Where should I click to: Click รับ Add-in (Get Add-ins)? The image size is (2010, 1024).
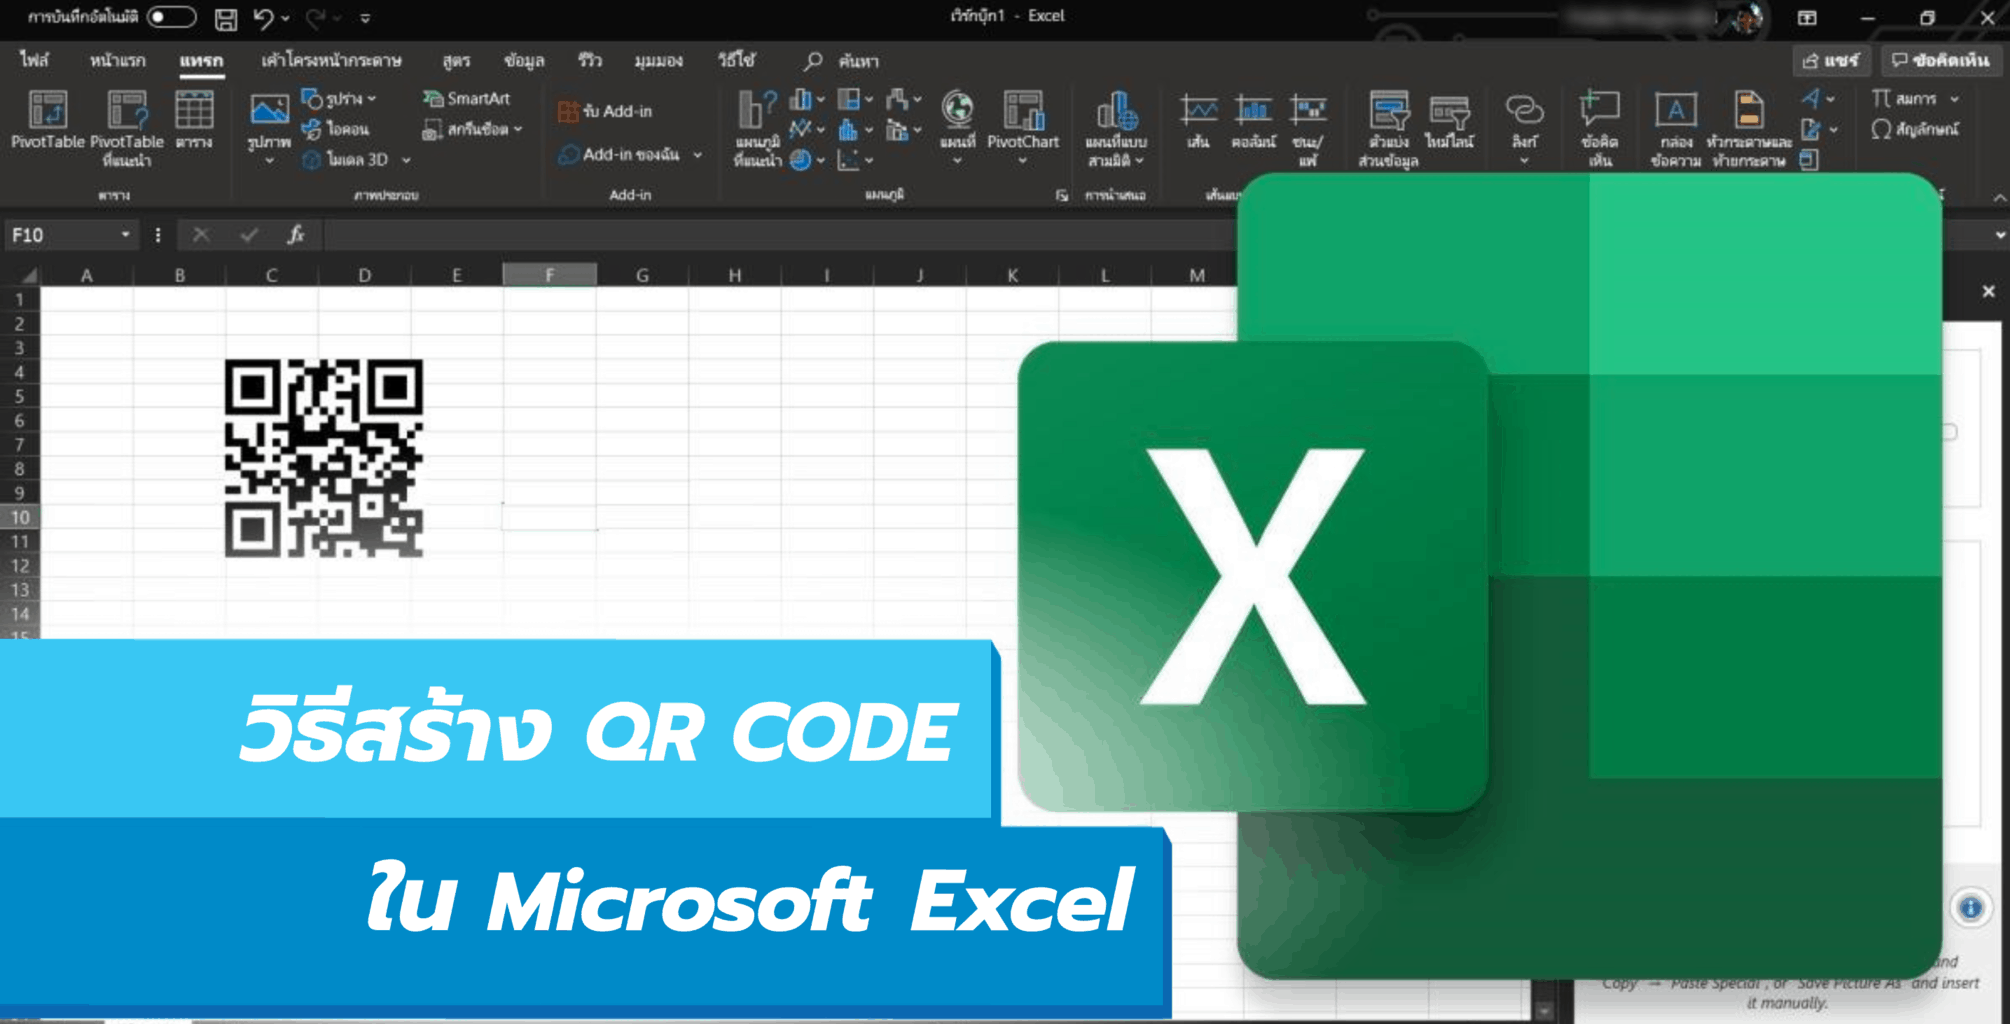tap(605, 111)
